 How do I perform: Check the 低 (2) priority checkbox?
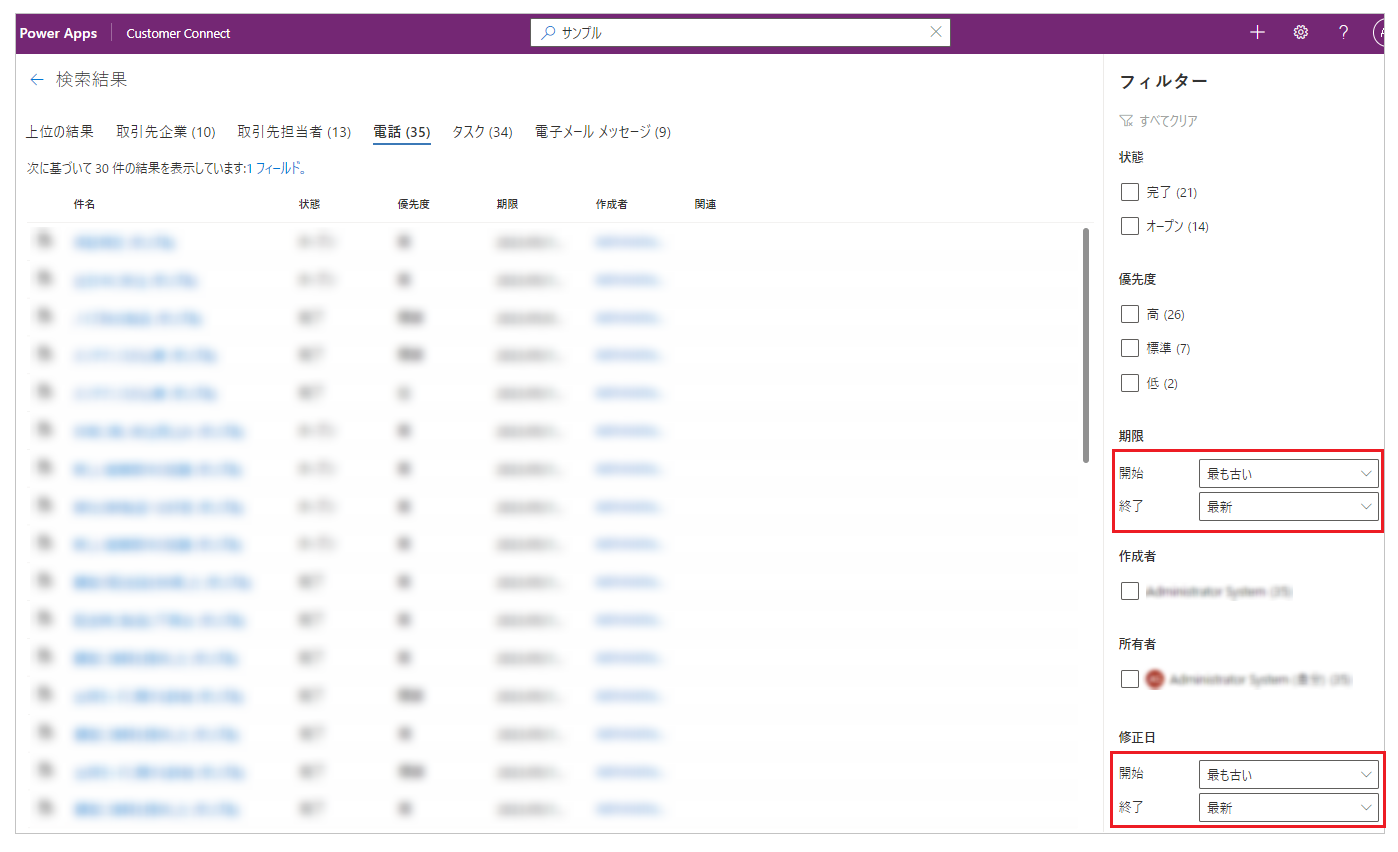tap(1130, 383)
